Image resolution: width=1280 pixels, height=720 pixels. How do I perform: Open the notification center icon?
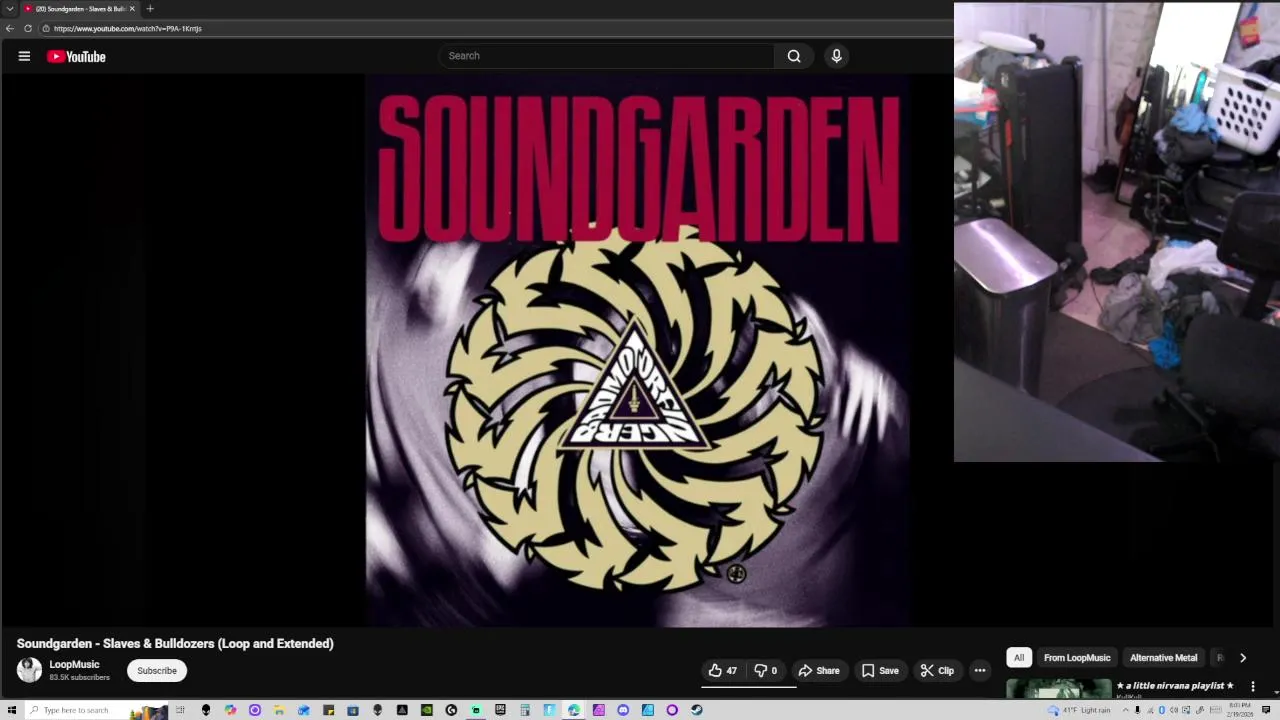[1266, 710]
